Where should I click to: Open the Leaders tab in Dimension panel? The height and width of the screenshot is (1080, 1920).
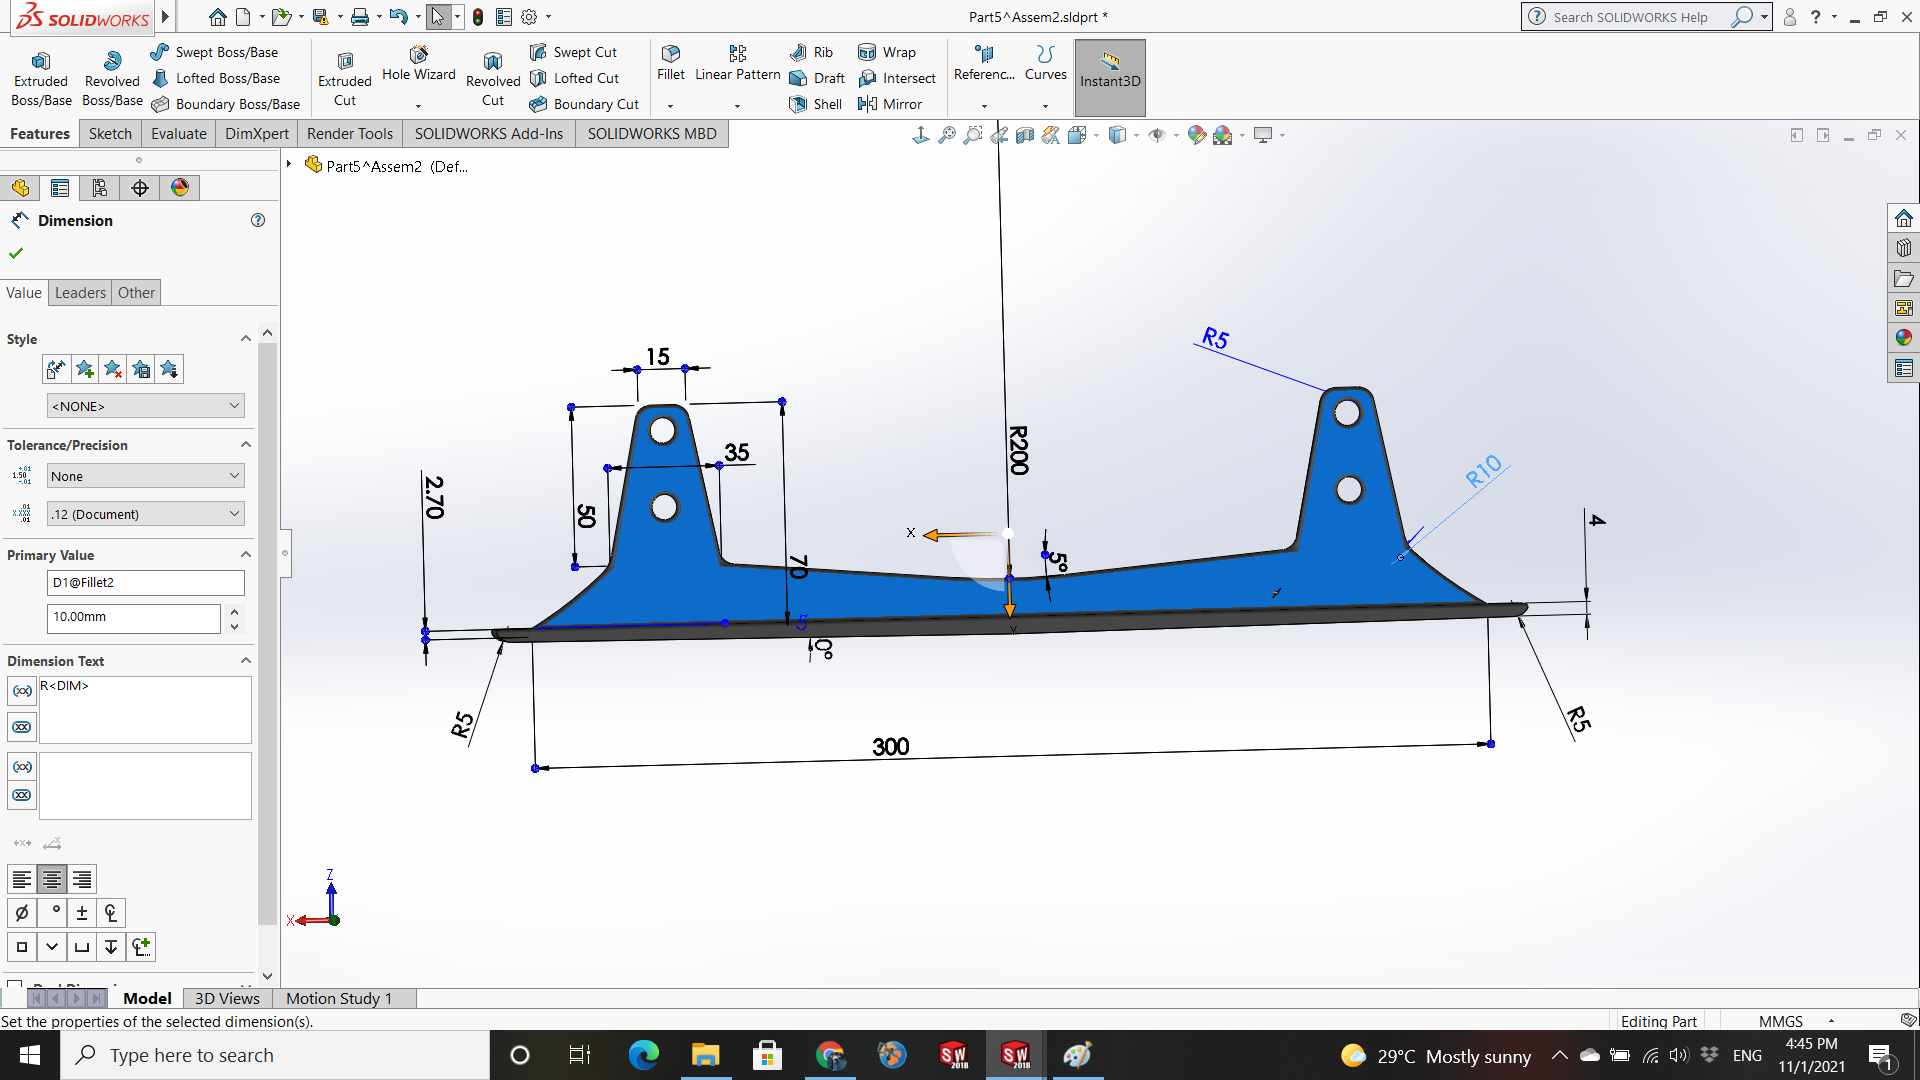(x=80, y=293)
